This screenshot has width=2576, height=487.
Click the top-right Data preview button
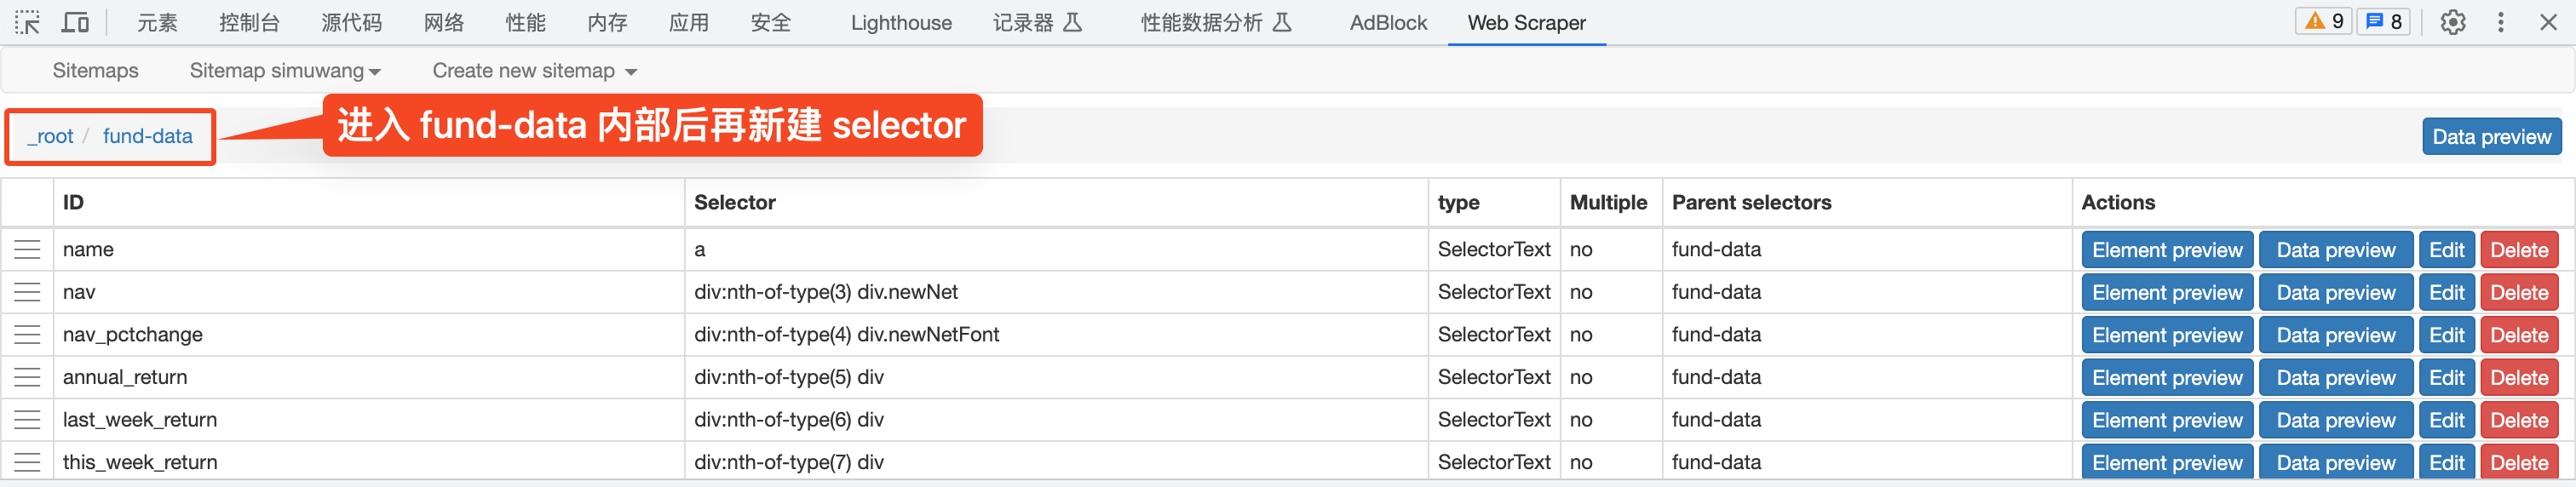pos(2490,137)
